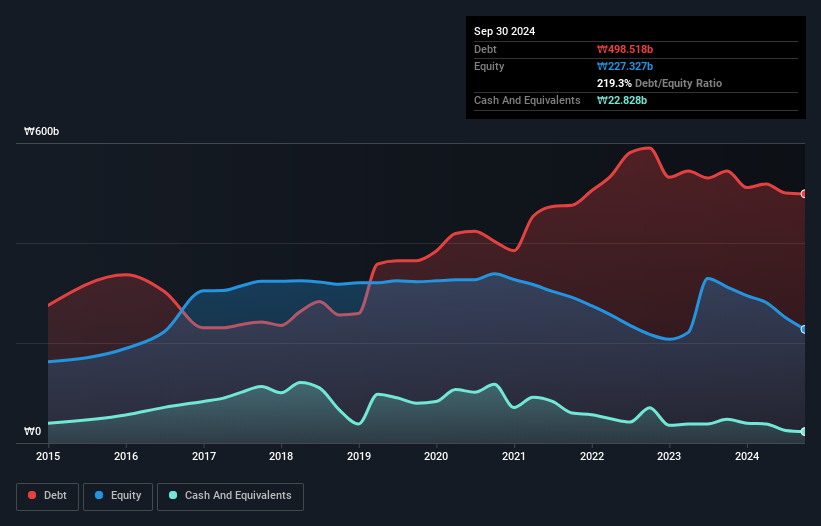Click the 2022 x-axis label

(592, 456)
